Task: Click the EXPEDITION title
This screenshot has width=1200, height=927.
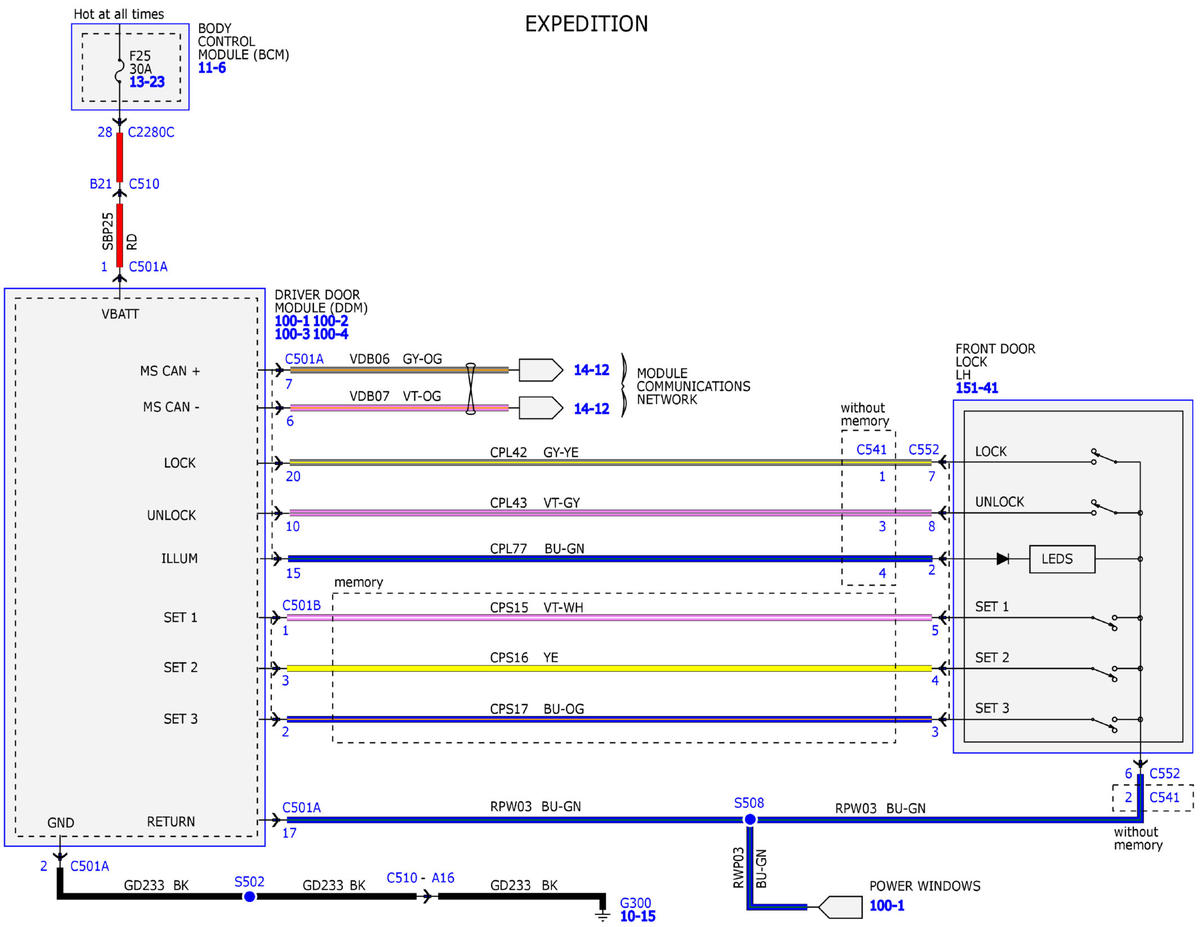Action: coord(586,23)
